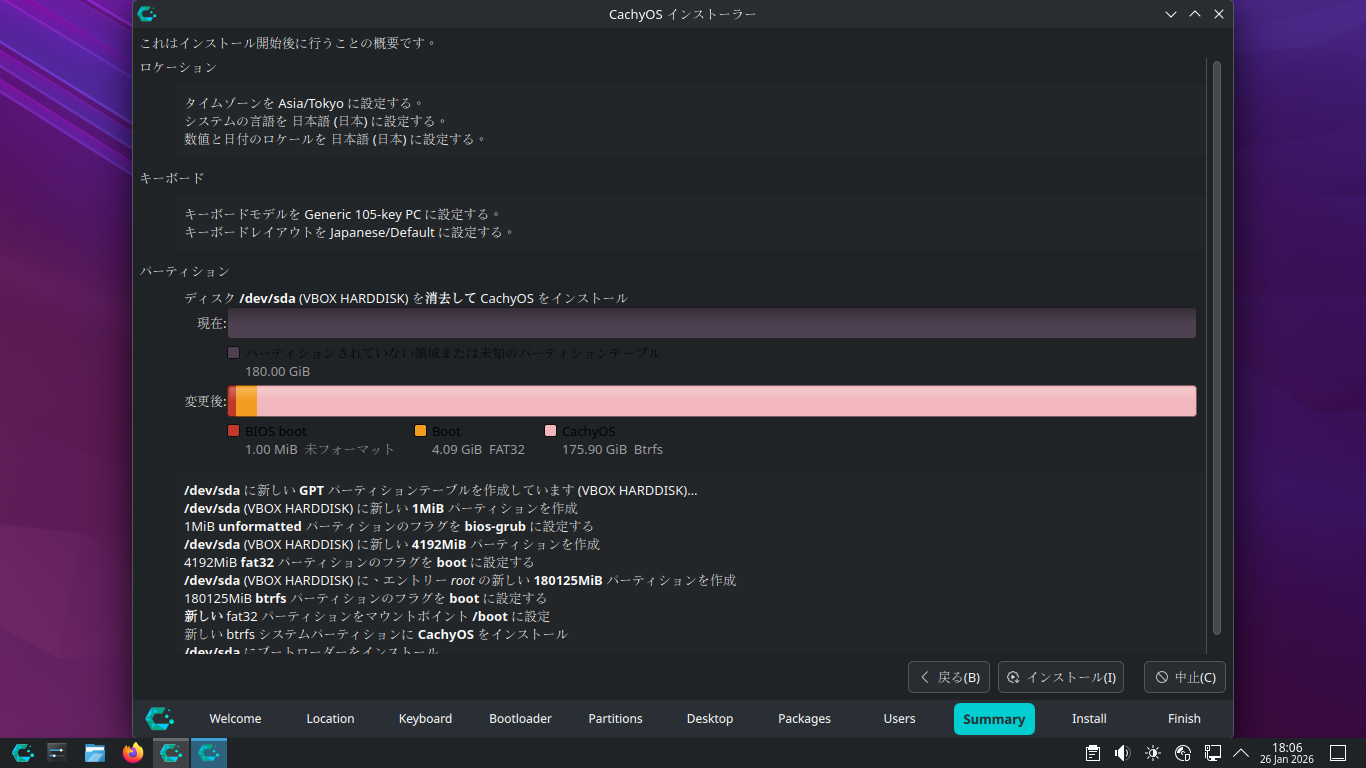
Task: Click the 戻る(B) back button
Action: [x=949, y=677]
